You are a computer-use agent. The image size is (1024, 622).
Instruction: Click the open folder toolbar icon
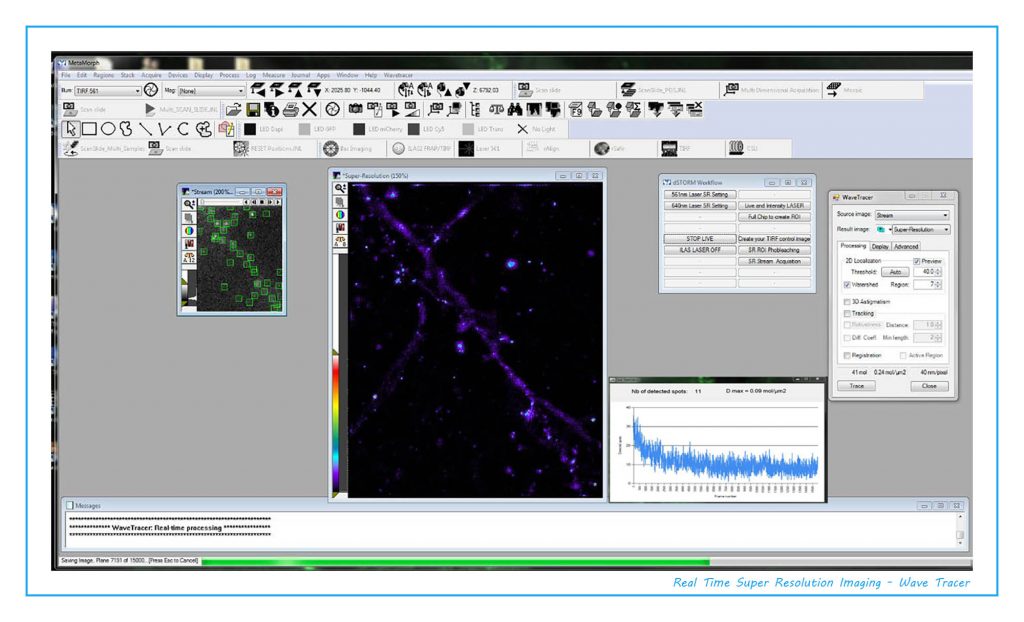click(x=233, y=109)
